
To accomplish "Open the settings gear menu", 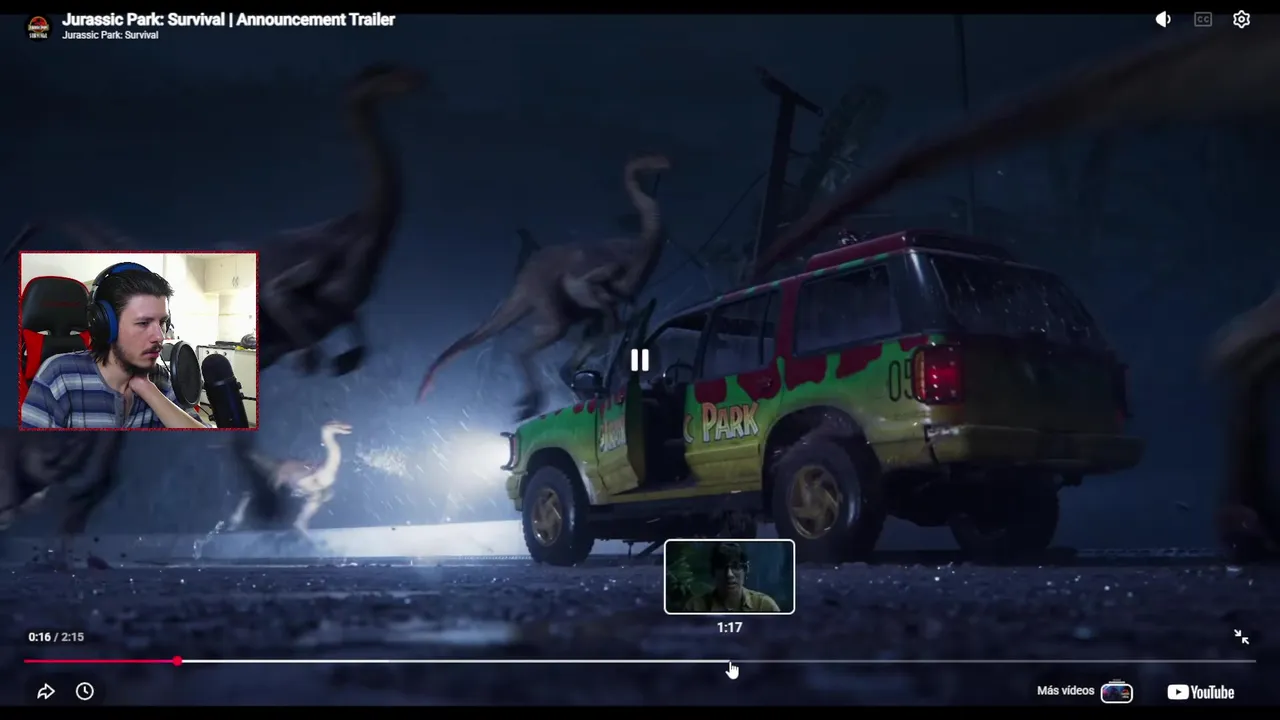I will tap(1242, 19).
